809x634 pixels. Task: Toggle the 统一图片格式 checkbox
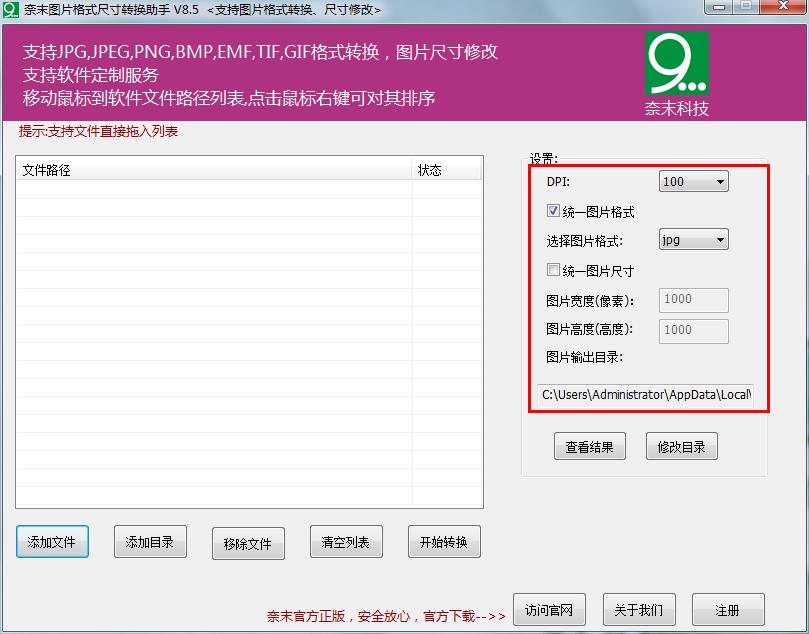[553, 211]
